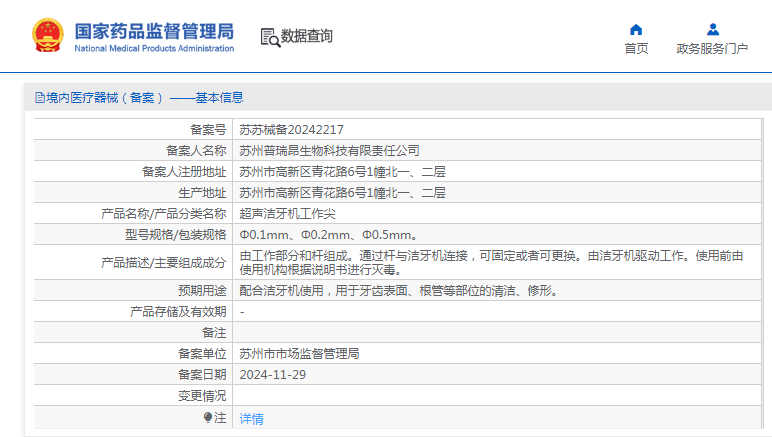This screenshot has height=437, width=772.
Task: Select record number 苏苏械备20242217
Action: click(291, 130)
